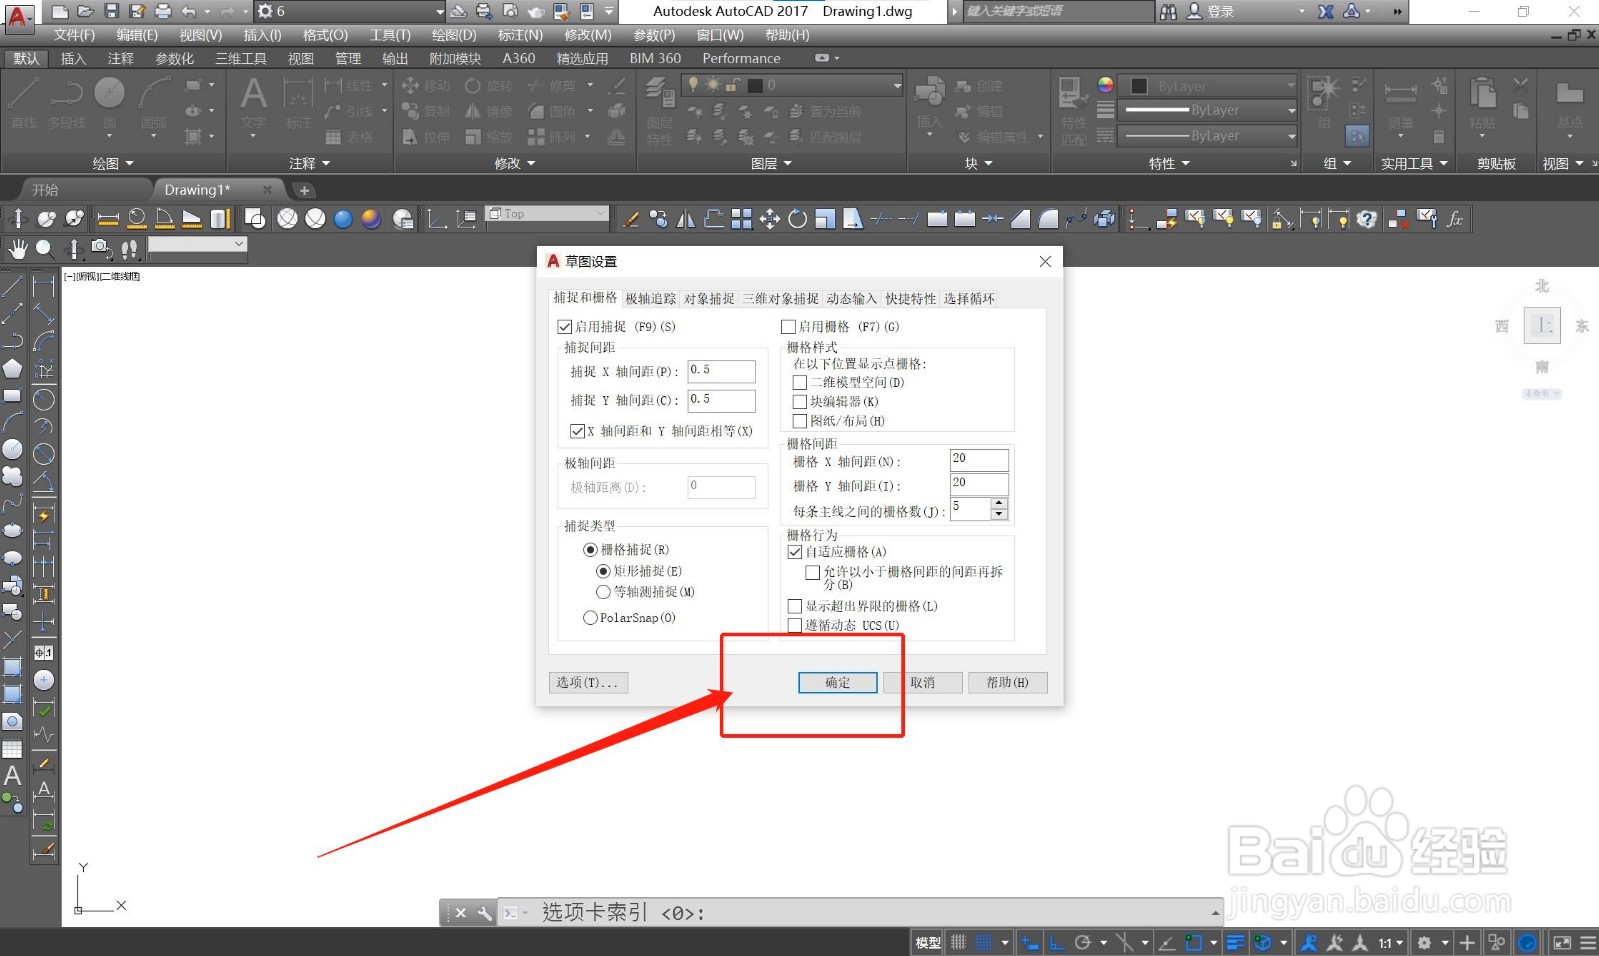
Task: Click the new tab plus button
Action: pyautogui.click(x=304, y=190)
